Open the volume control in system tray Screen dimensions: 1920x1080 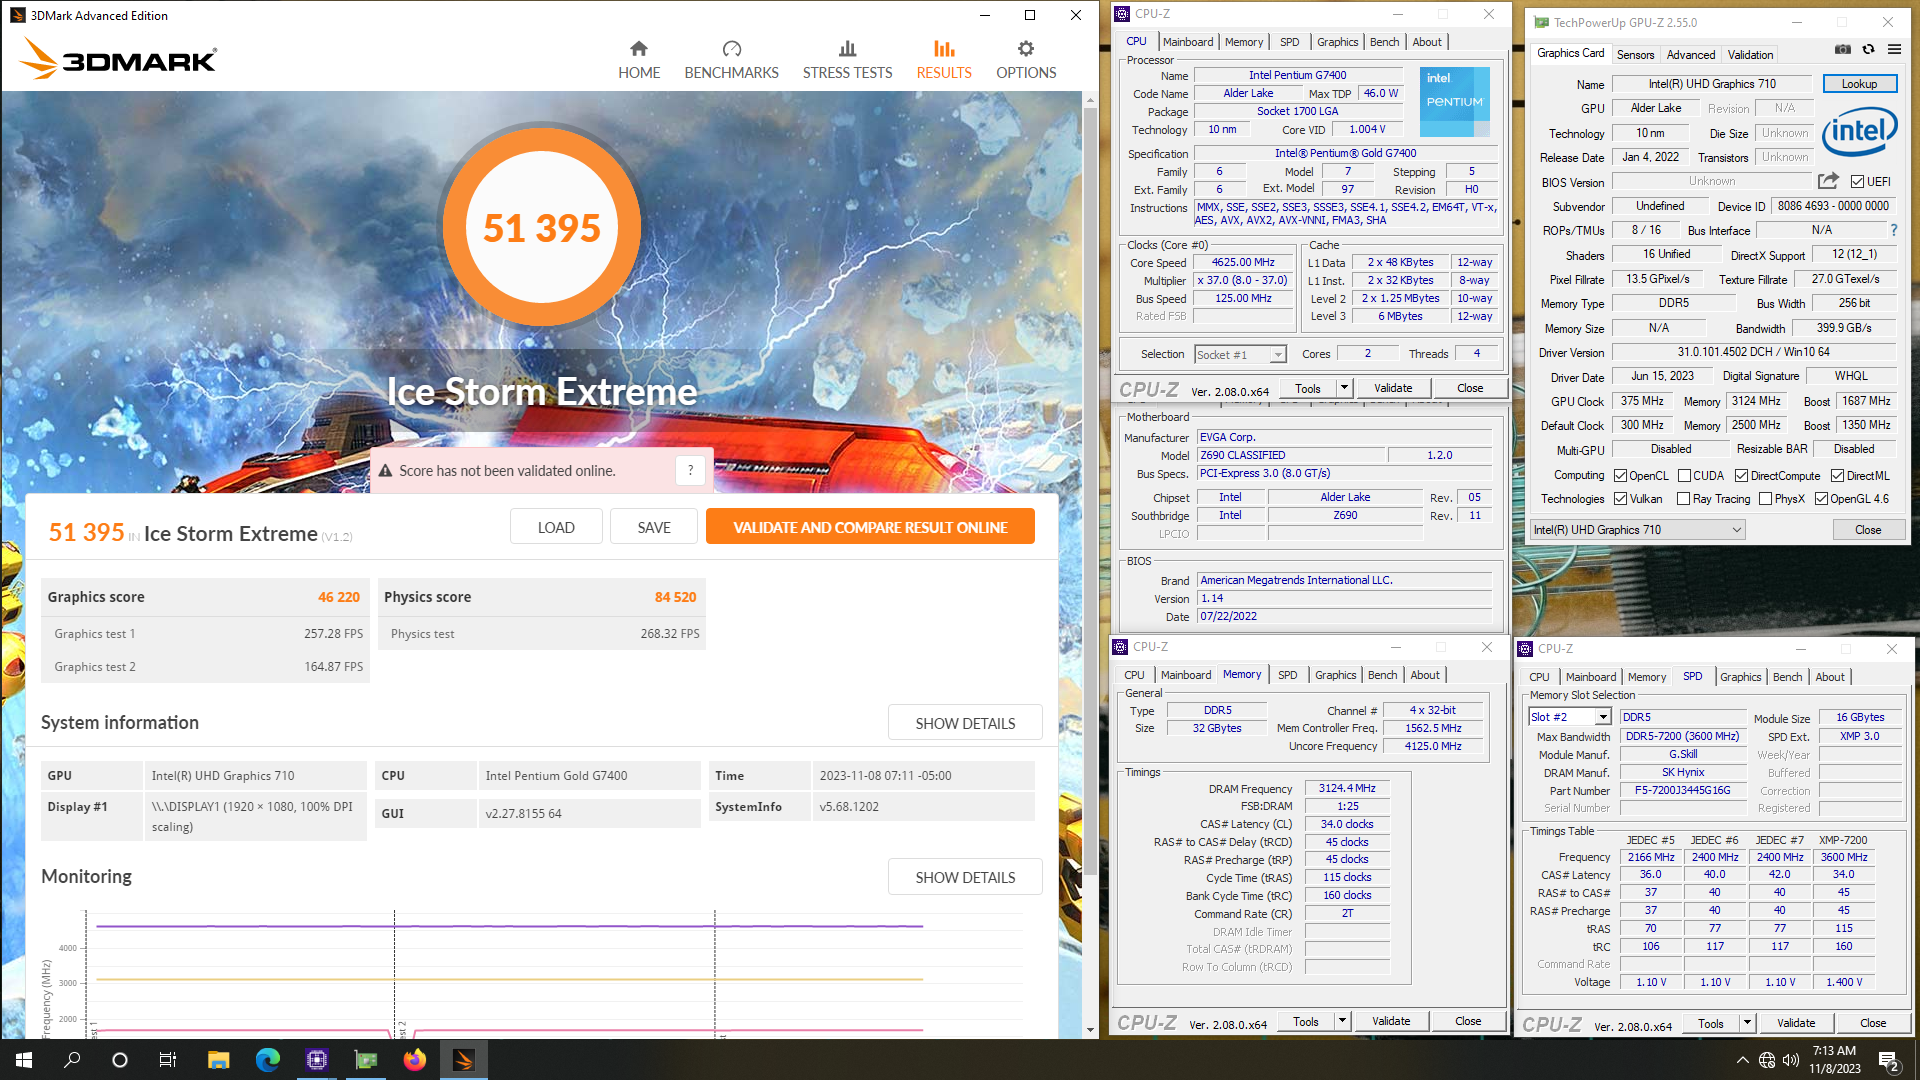(1790, 1060)
